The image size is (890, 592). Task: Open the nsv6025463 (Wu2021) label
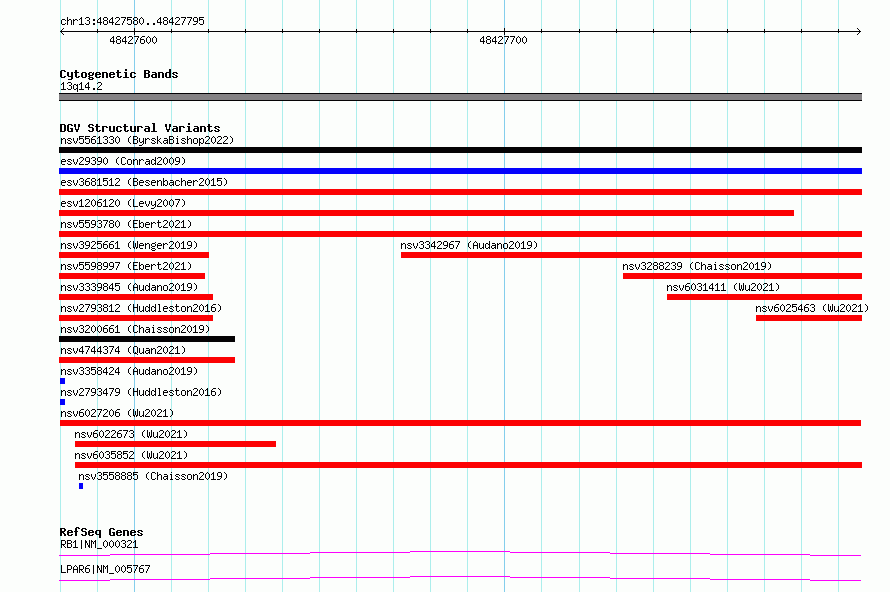812,308
